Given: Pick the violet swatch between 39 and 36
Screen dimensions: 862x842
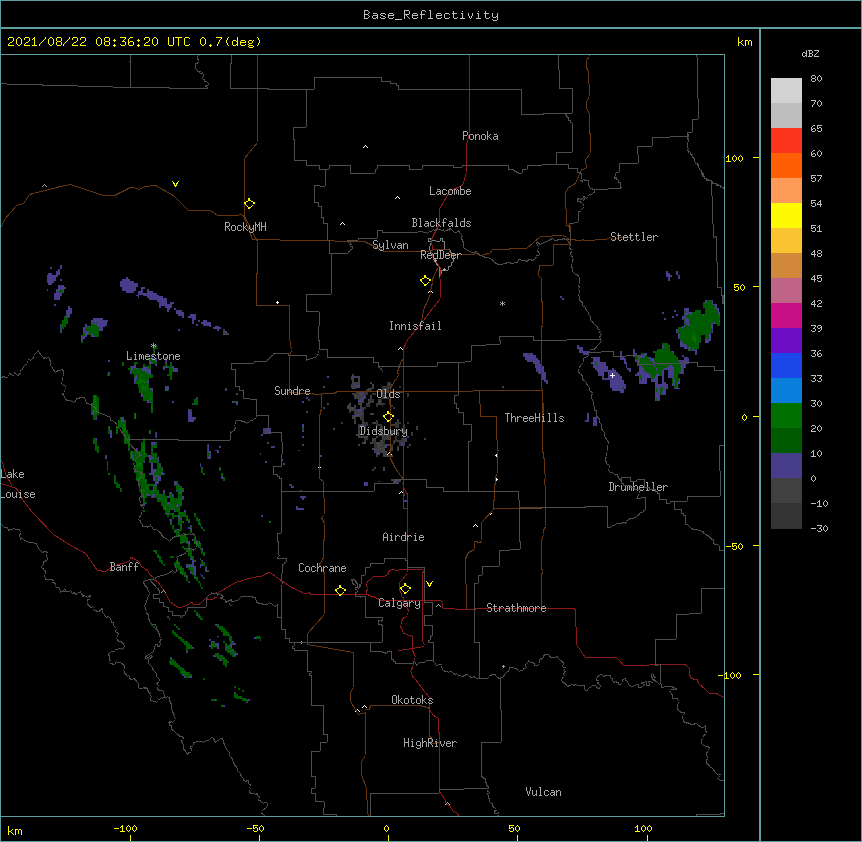Looking at the screenshot, I should 786,341.
